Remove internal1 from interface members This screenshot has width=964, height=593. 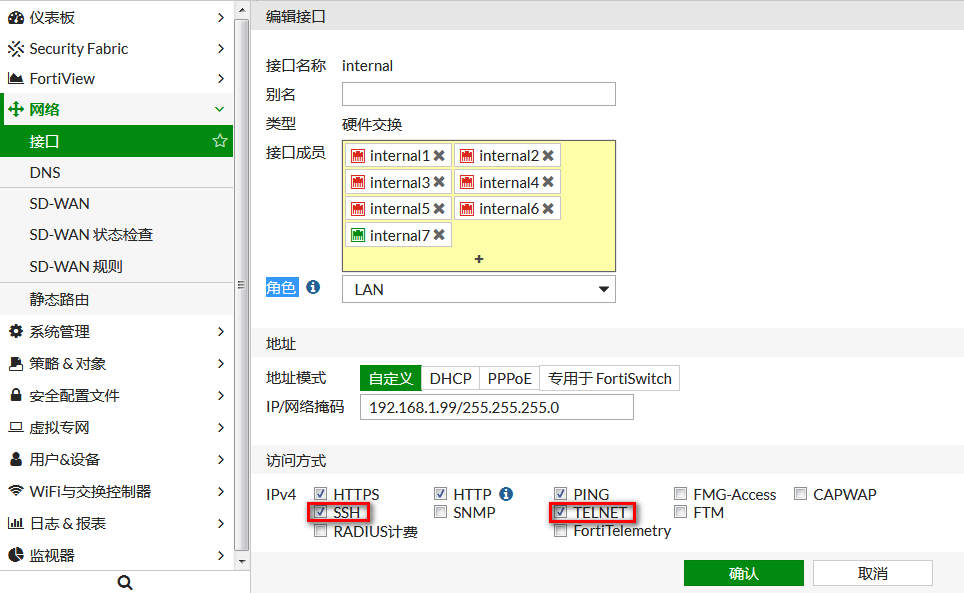tap(439, 156)
